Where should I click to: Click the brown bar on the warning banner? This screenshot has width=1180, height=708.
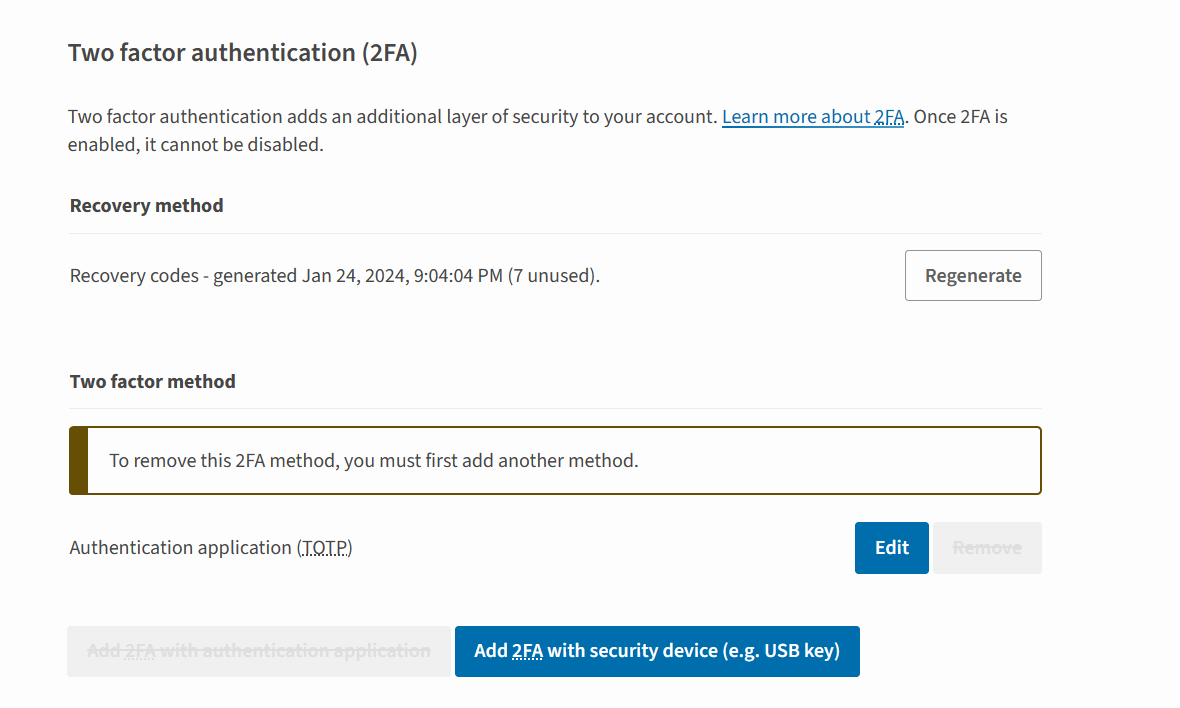pos(79,461)
